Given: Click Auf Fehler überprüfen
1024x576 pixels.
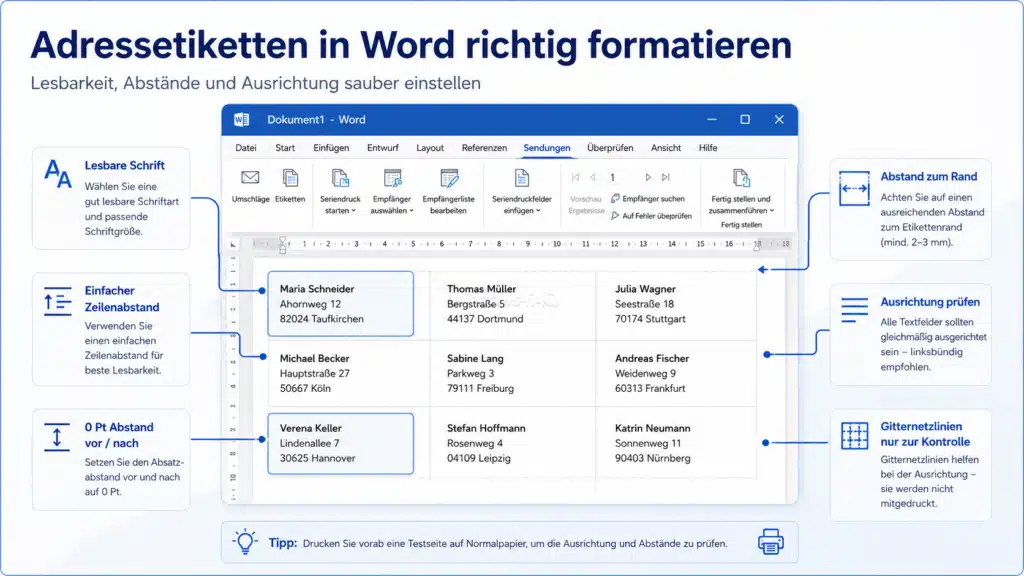Looking at the screenshot, I should click(x=651, y=216).
